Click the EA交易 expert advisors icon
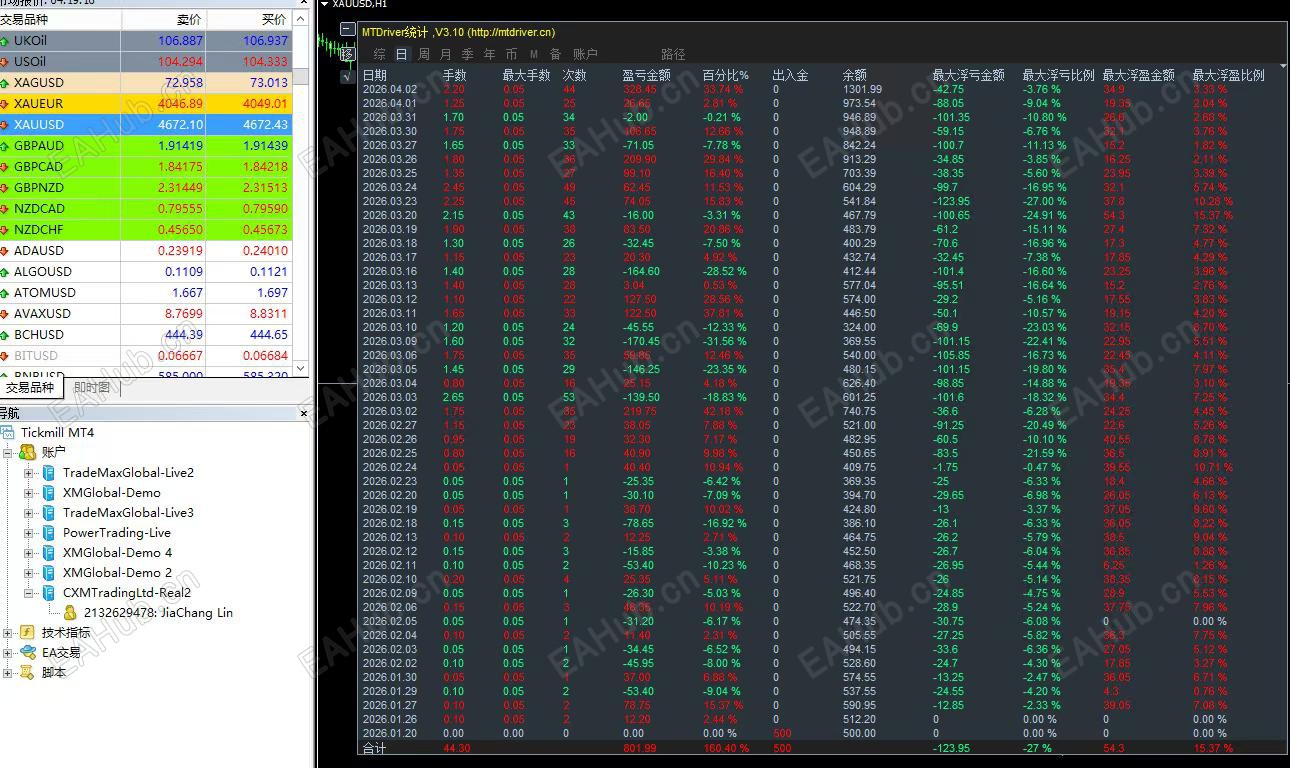 [27, 652]
